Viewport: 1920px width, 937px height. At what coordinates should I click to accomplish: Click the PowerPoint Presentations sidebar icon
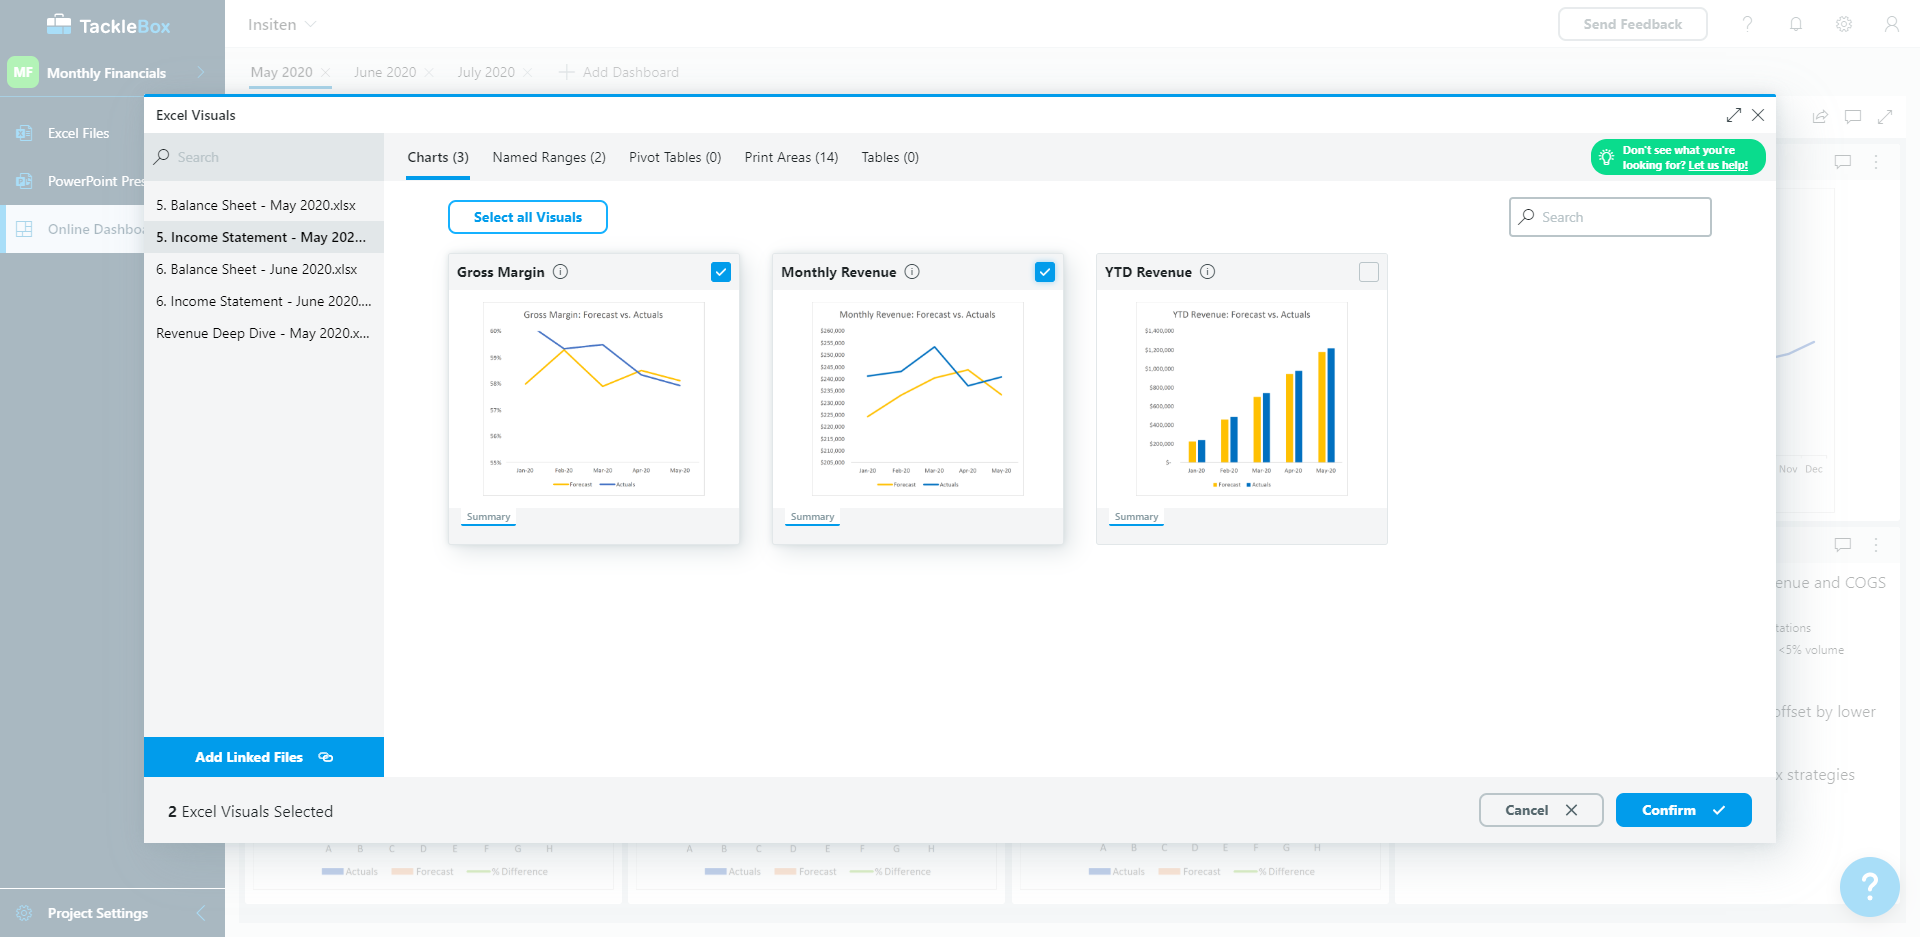click(x=24, y=181)
